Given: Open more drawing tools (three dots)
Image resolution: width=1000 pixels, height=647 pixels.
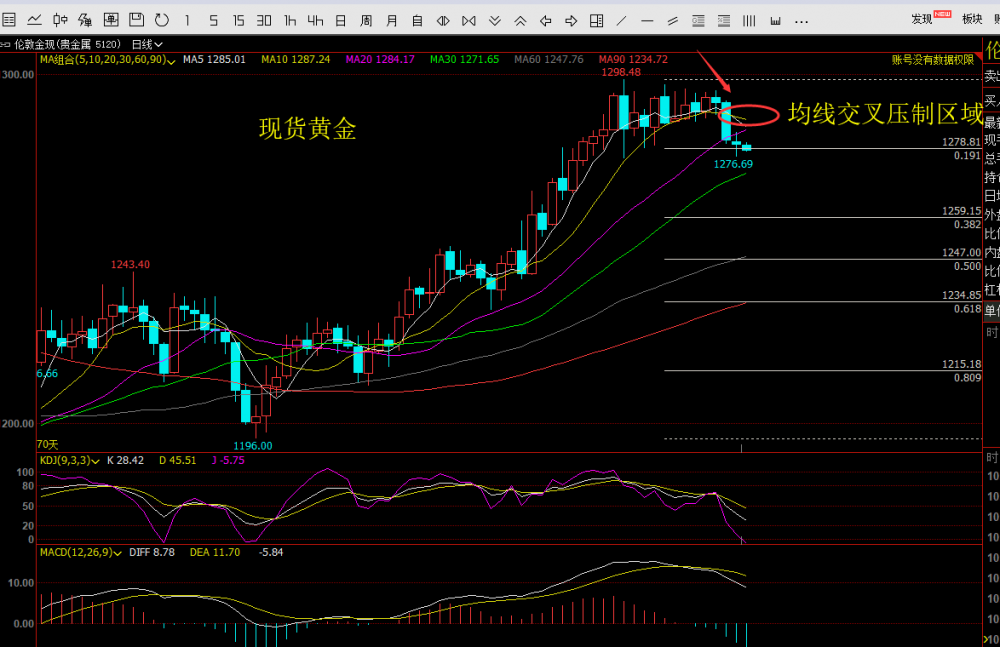Looking at the screenshot, I should point(801,22).
